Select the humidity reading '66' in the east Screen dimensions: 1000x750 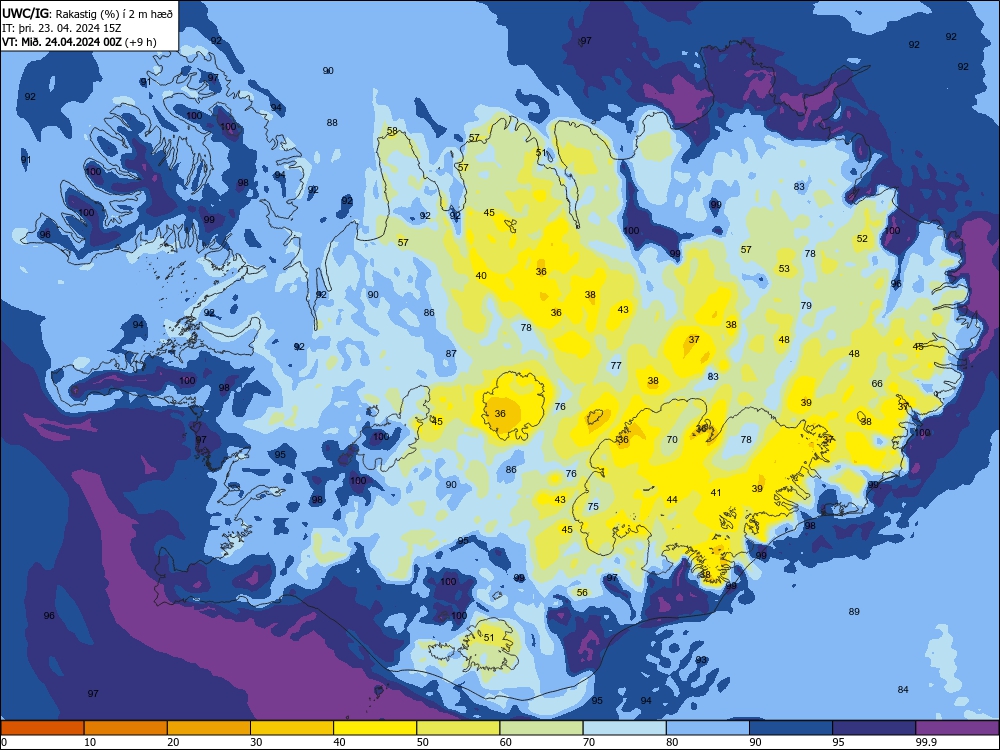coord(877,383)
